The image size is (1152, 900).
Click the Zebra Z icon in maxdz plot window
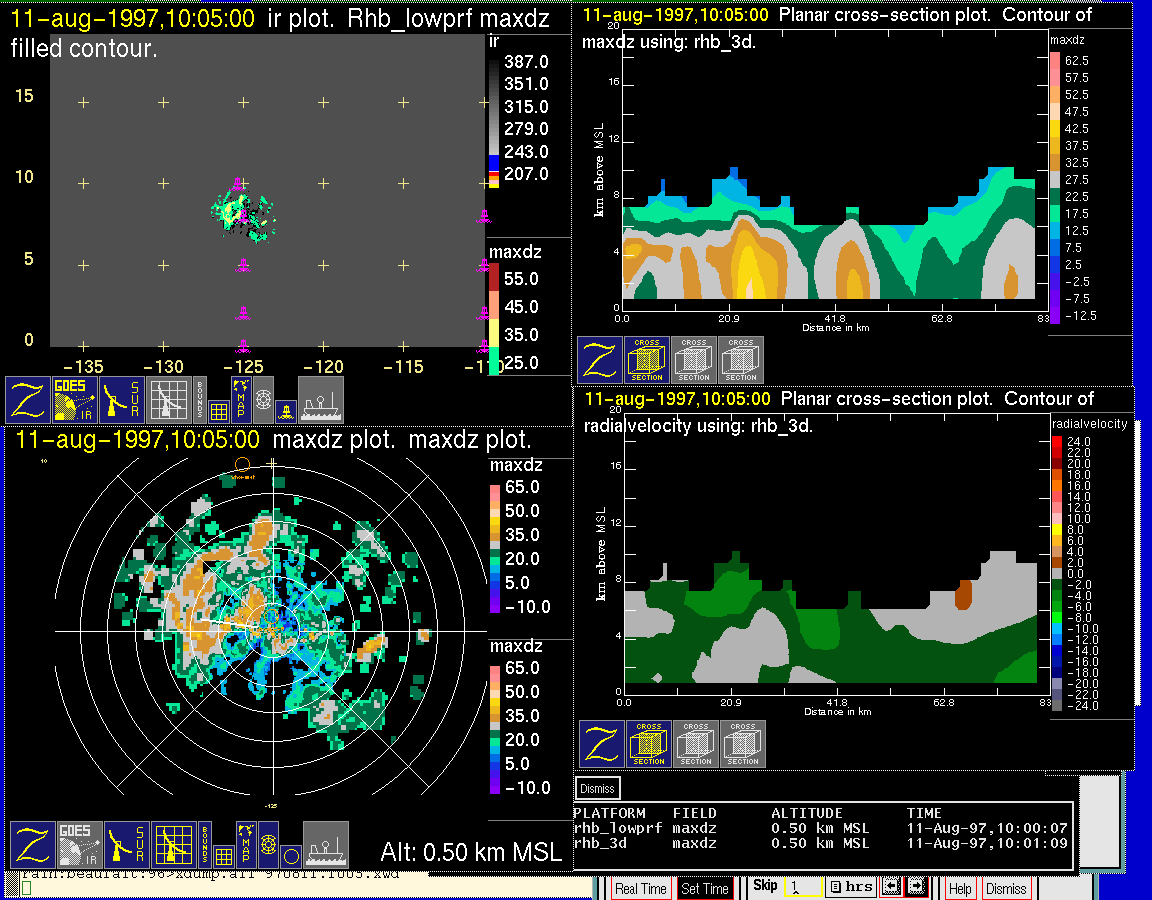pos(32,845)
